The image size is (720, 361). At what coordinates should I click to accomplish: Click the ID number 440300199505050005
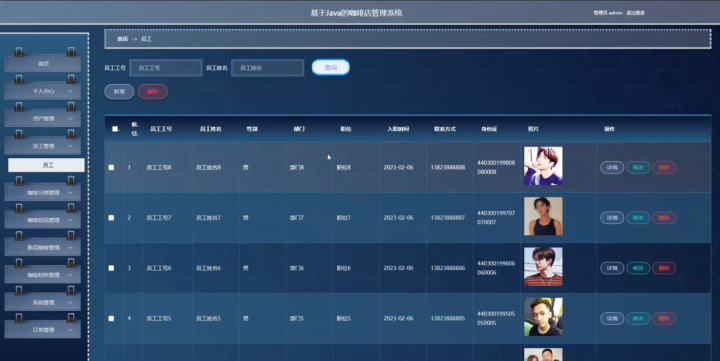[496, 318]
